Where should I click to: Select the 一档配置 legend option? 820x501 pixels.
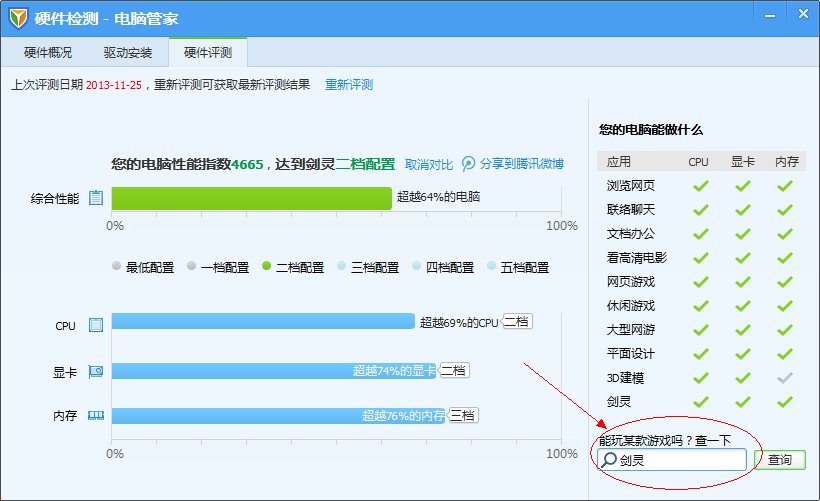218,267
